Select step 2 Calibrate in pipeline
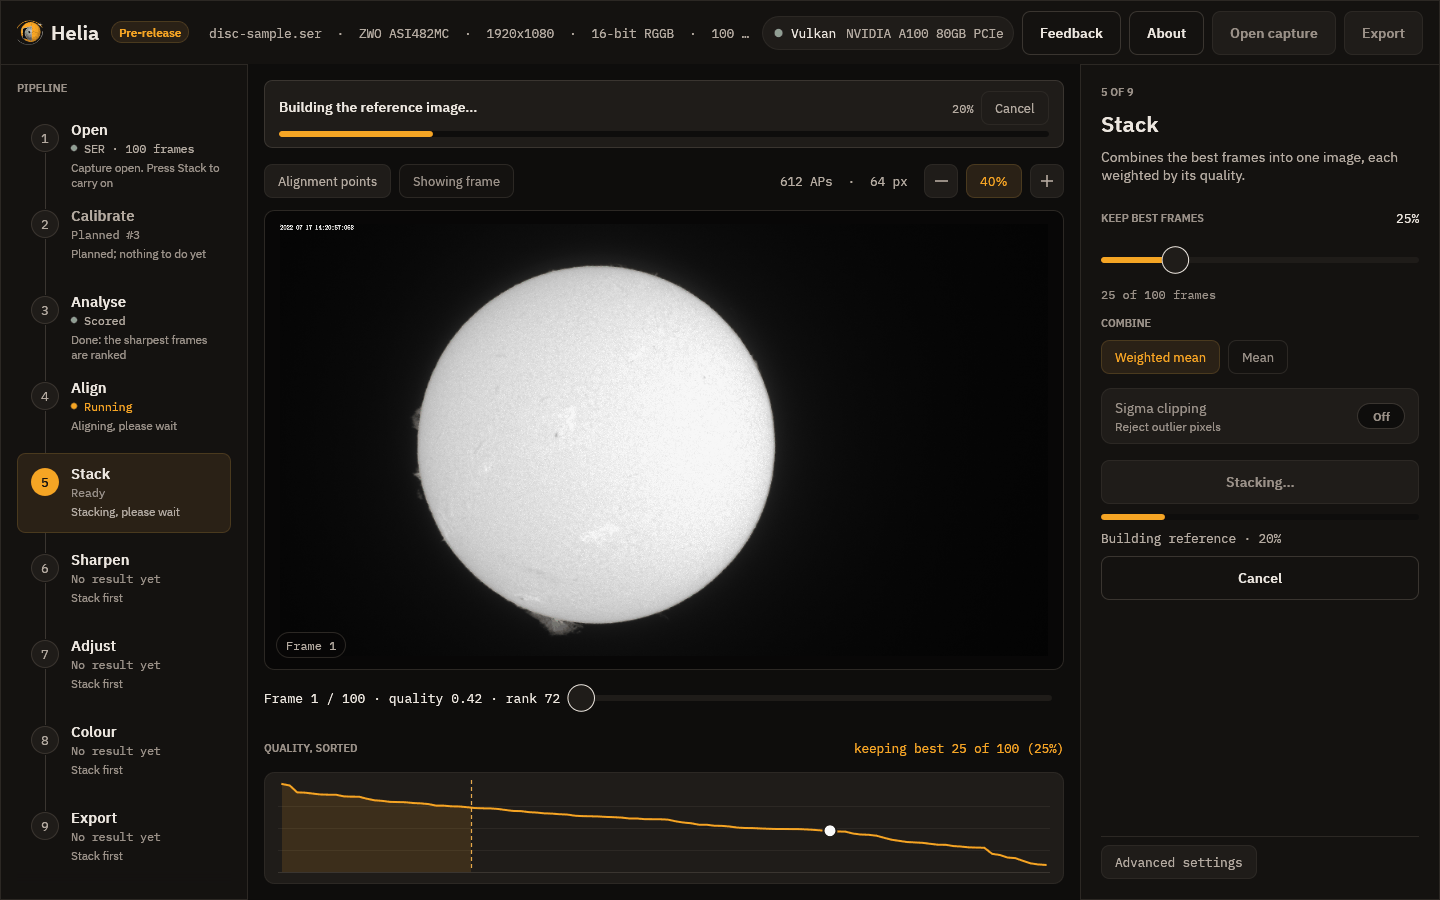This screenshot has height=900, width=1440. [x=124, y=235]
